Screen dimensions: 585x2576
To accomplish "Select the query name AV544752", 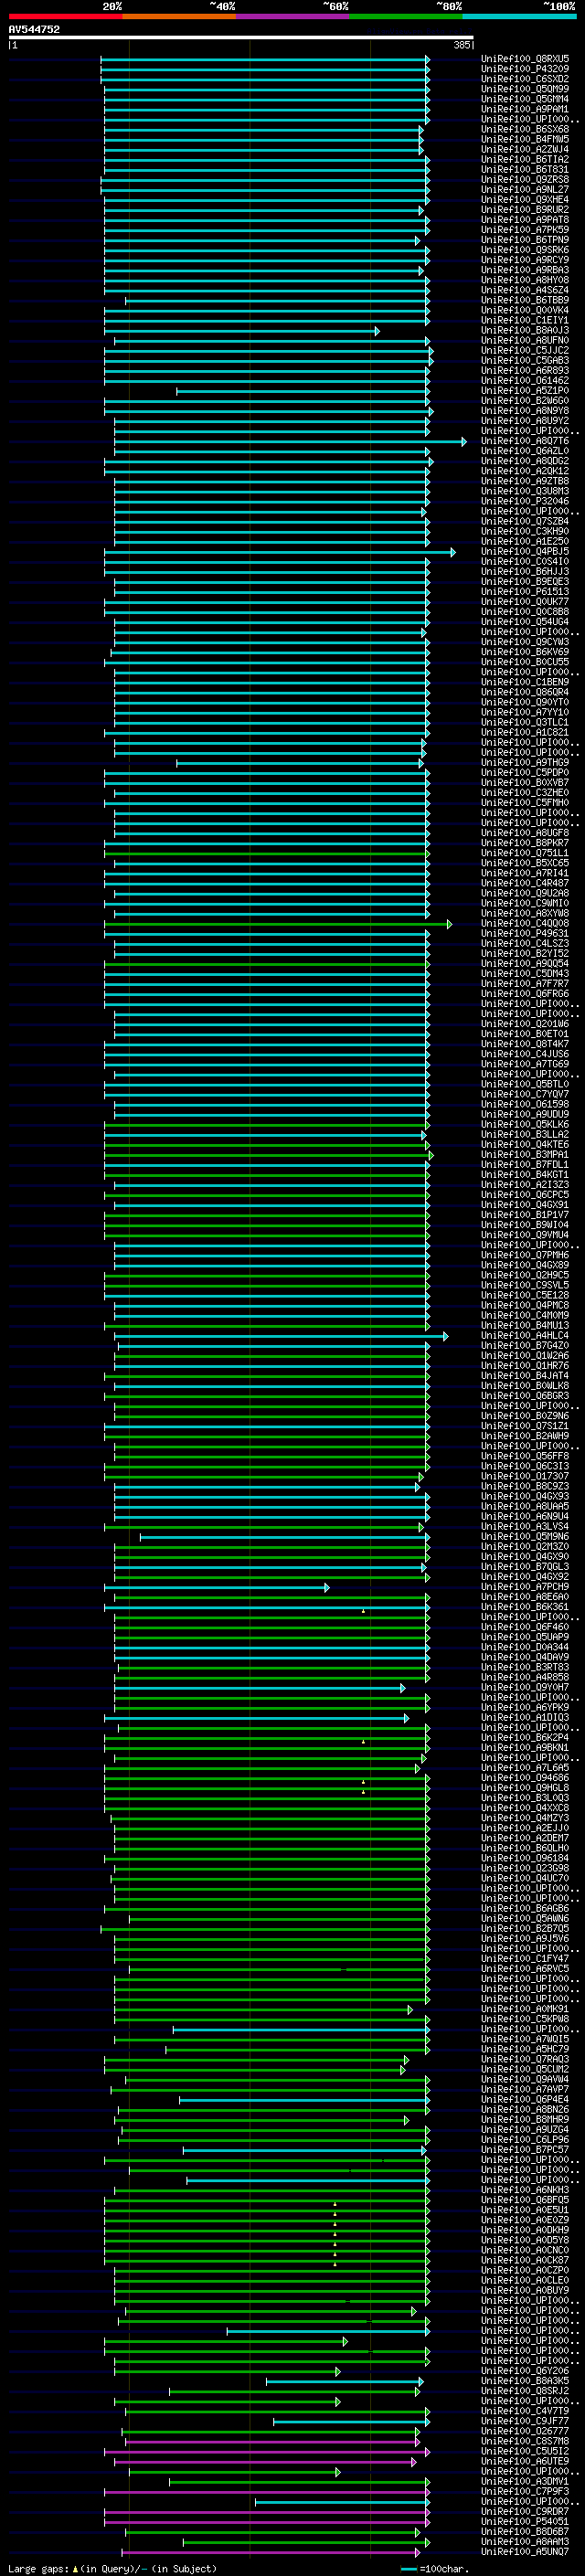I will click(x=34, y=29).
